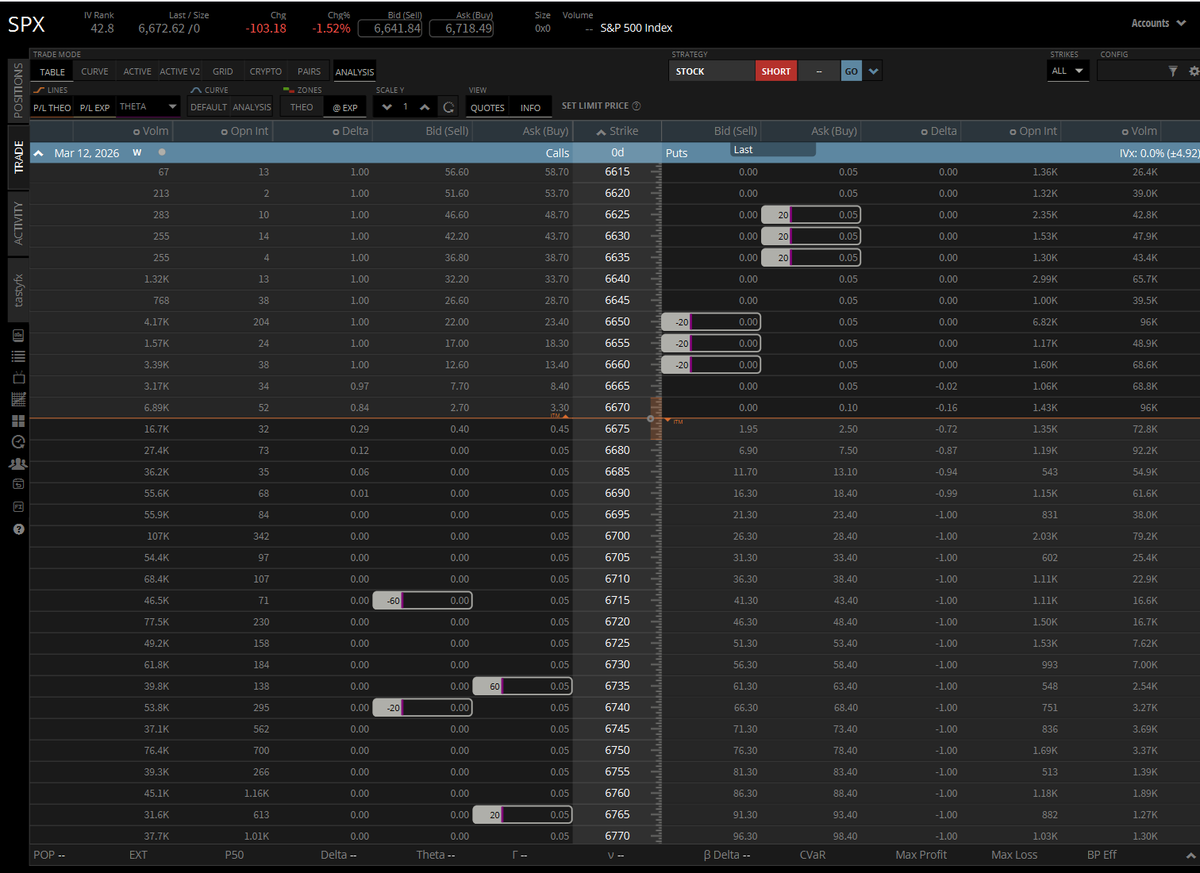Open the quote card icon in left sidebar

pos(18,334)
